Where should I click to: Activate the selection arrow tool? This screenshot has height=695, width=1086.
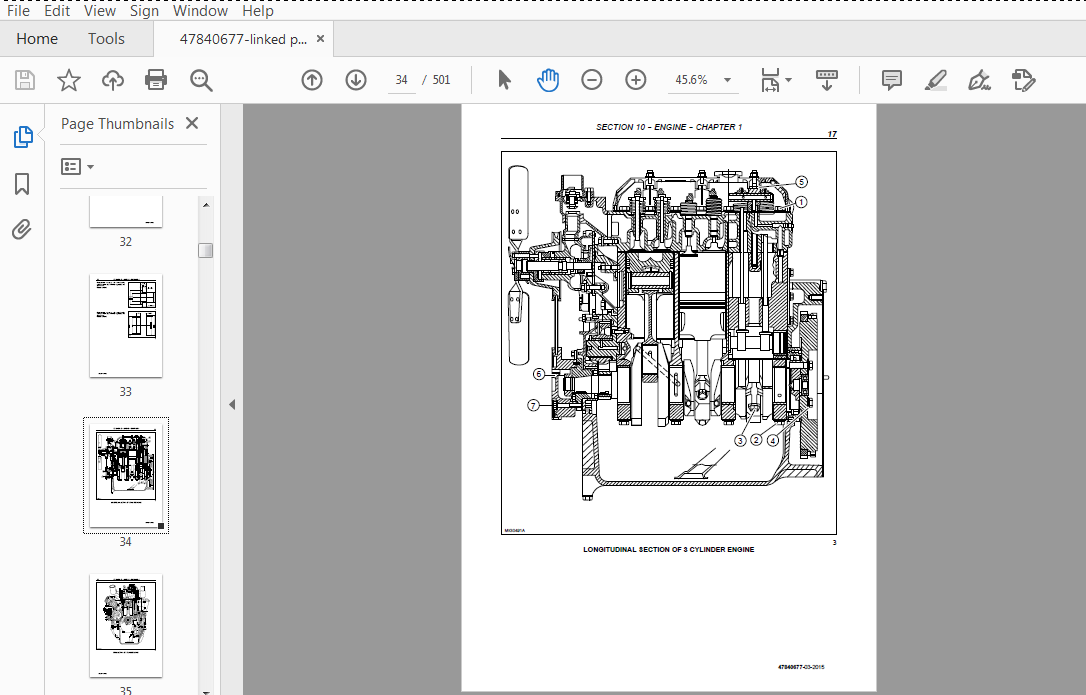(x=504, y=80)
